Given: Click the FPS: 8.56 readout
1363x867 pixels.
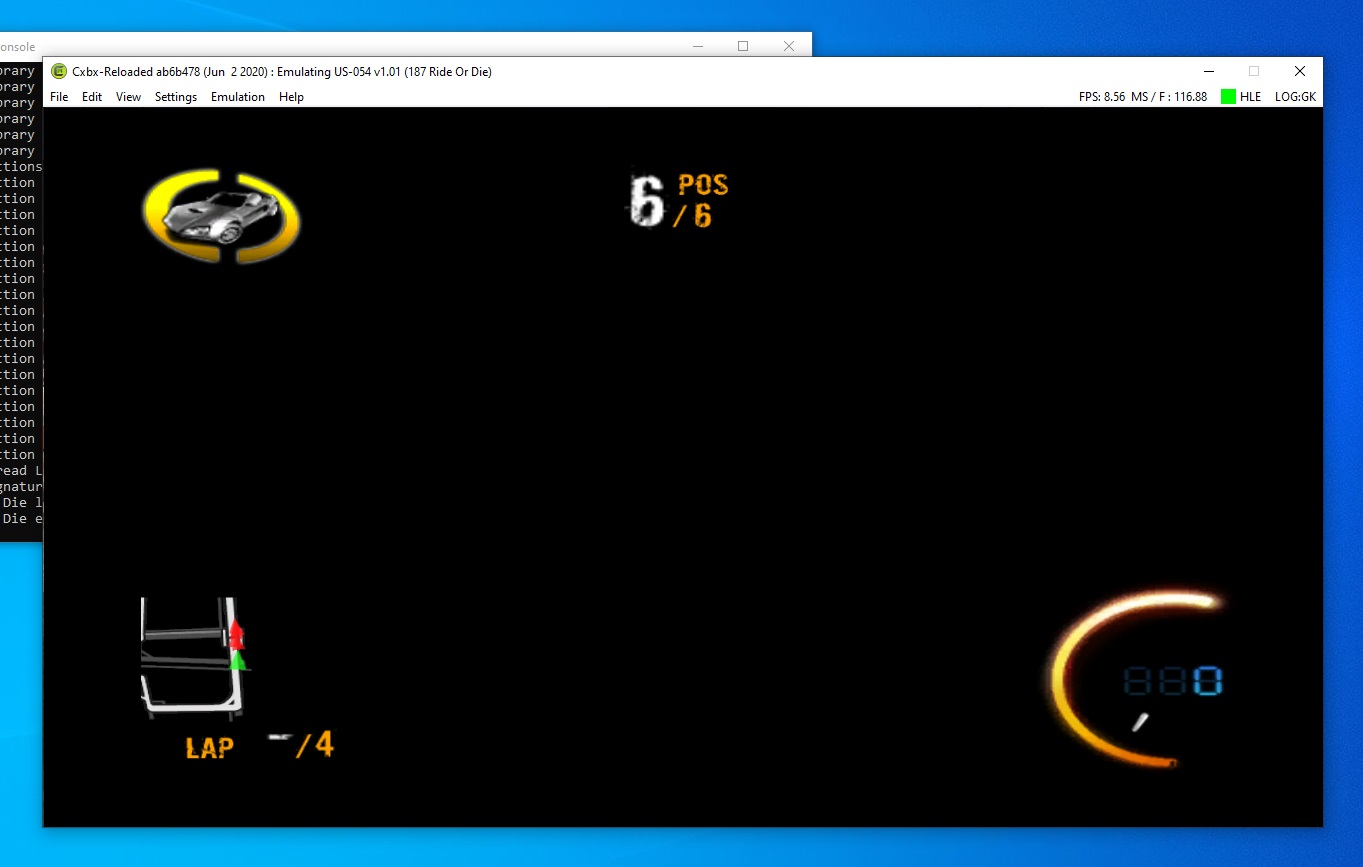Looking at the screenshot, I should click(x=1102, y=97).
